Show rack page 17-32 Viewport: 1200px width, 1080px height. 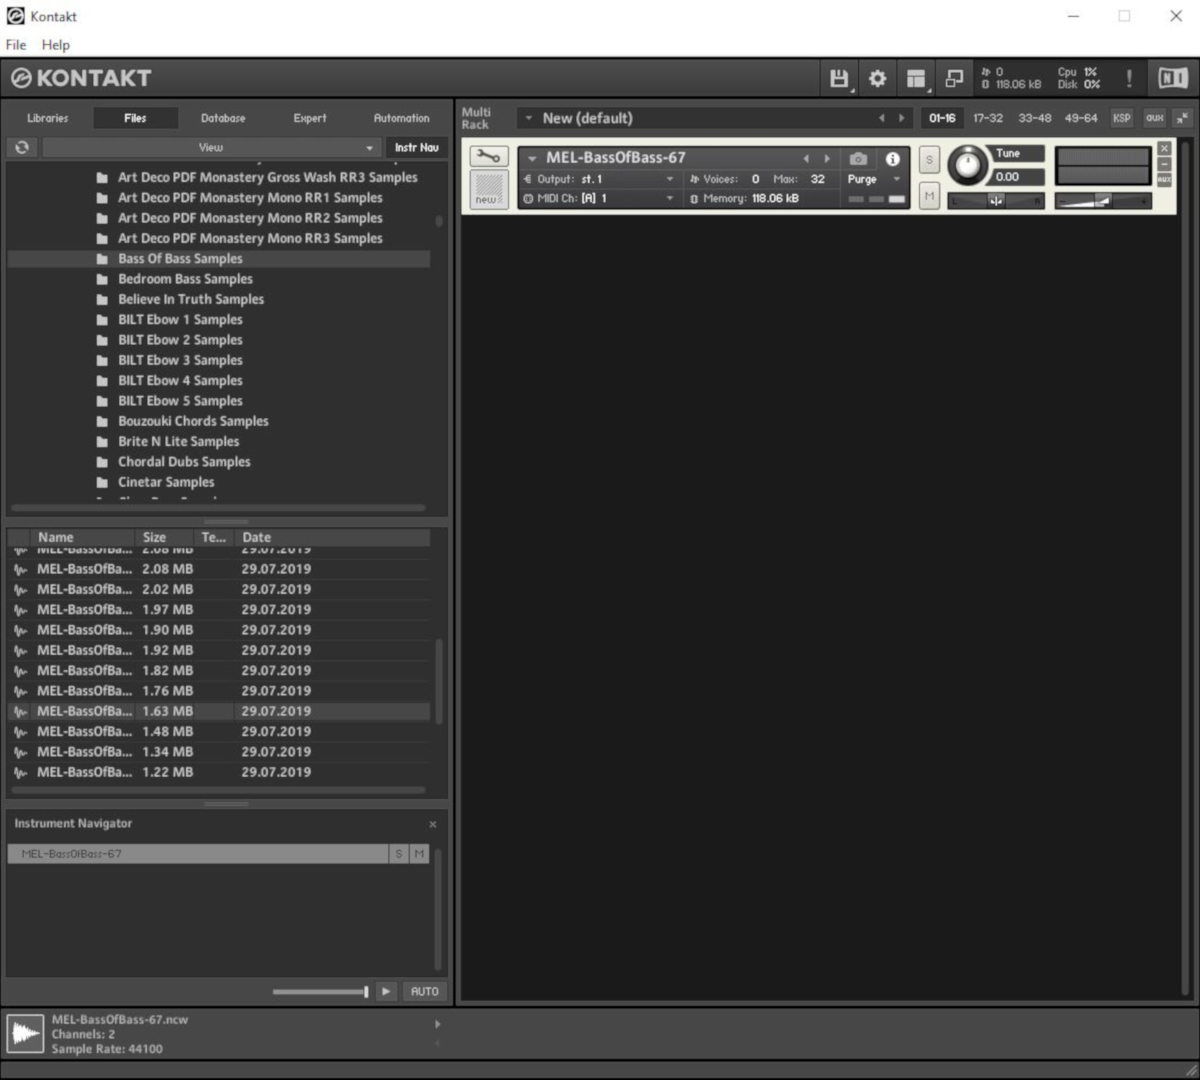[x=988, y=118]
